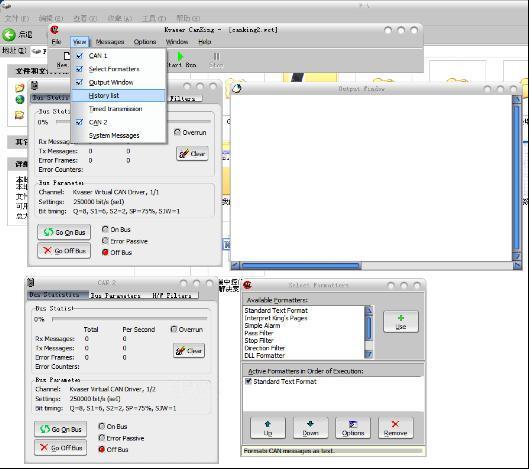Click the Use button with plus icon
Screen dimensions: 529x469
(401, 322)
